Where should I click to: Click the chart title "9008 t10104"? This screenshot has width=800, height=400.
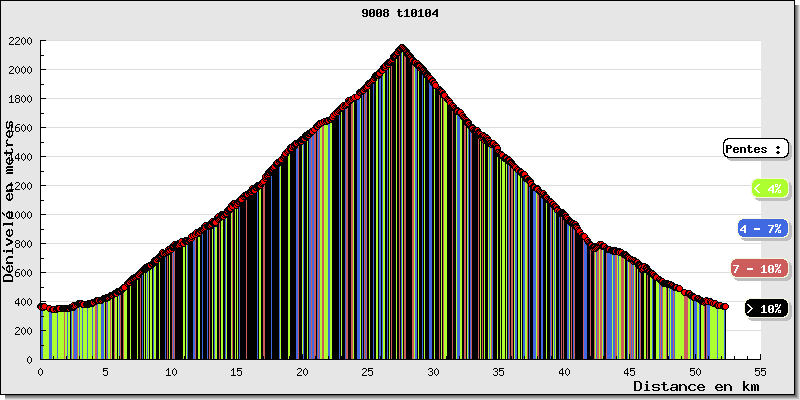point(399,14)
